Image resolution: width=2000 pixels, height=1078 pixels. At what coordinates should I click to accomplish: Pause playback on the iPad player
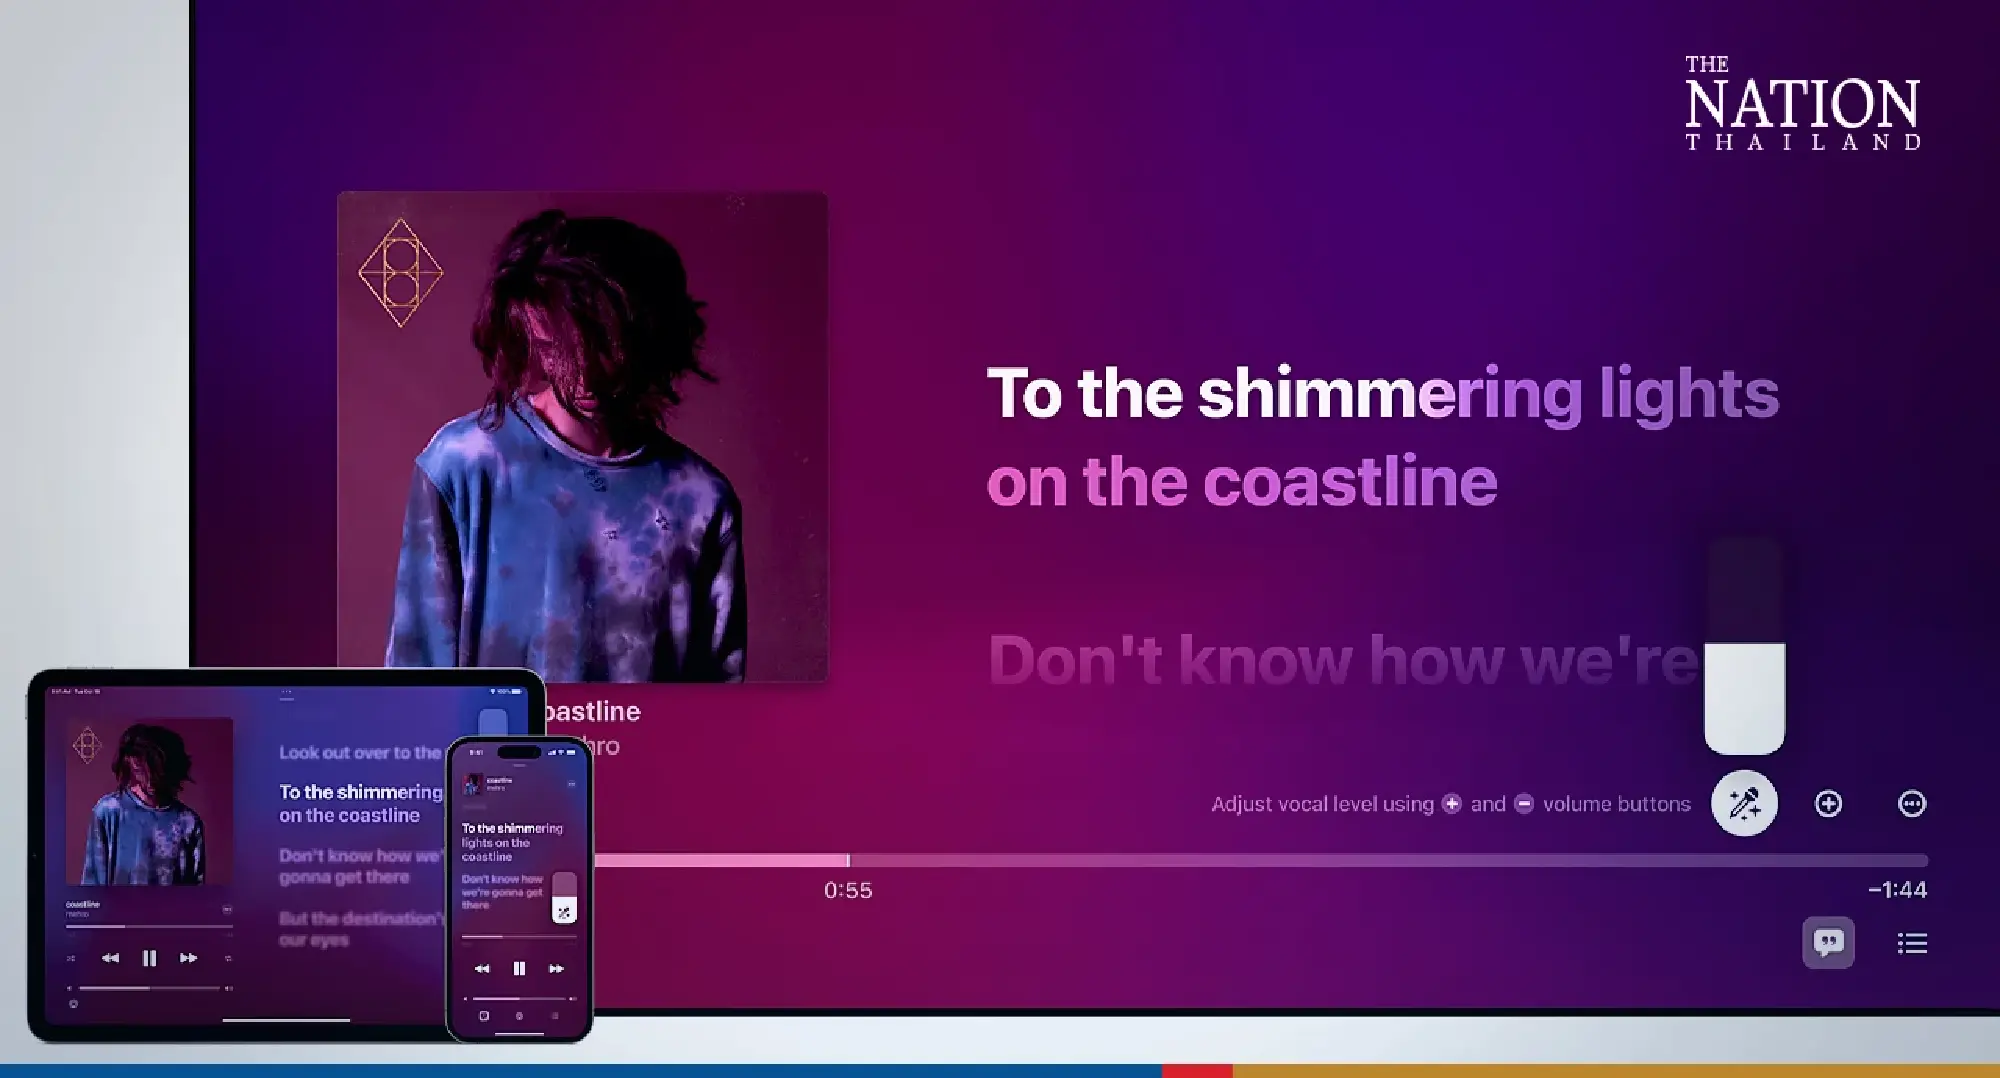(x=149, y=957)
